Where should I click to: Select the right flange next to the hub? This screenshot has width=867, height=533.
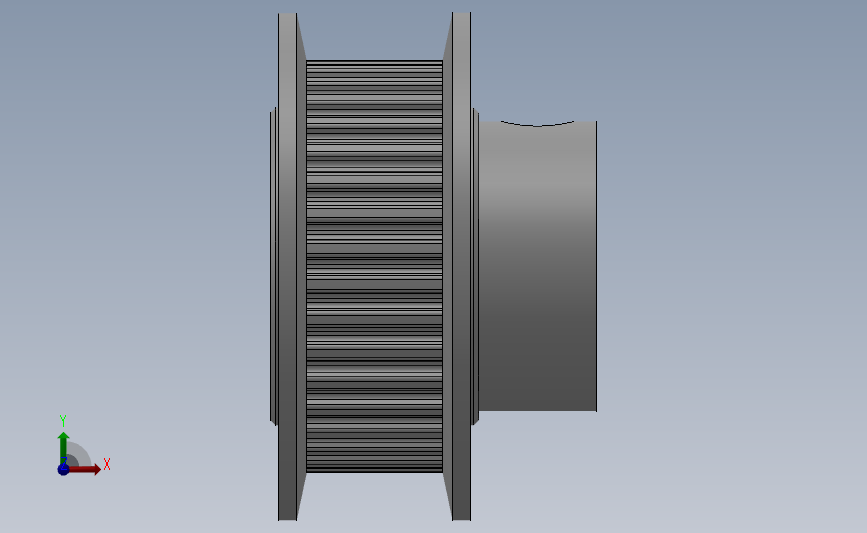(x=461, y=266)
